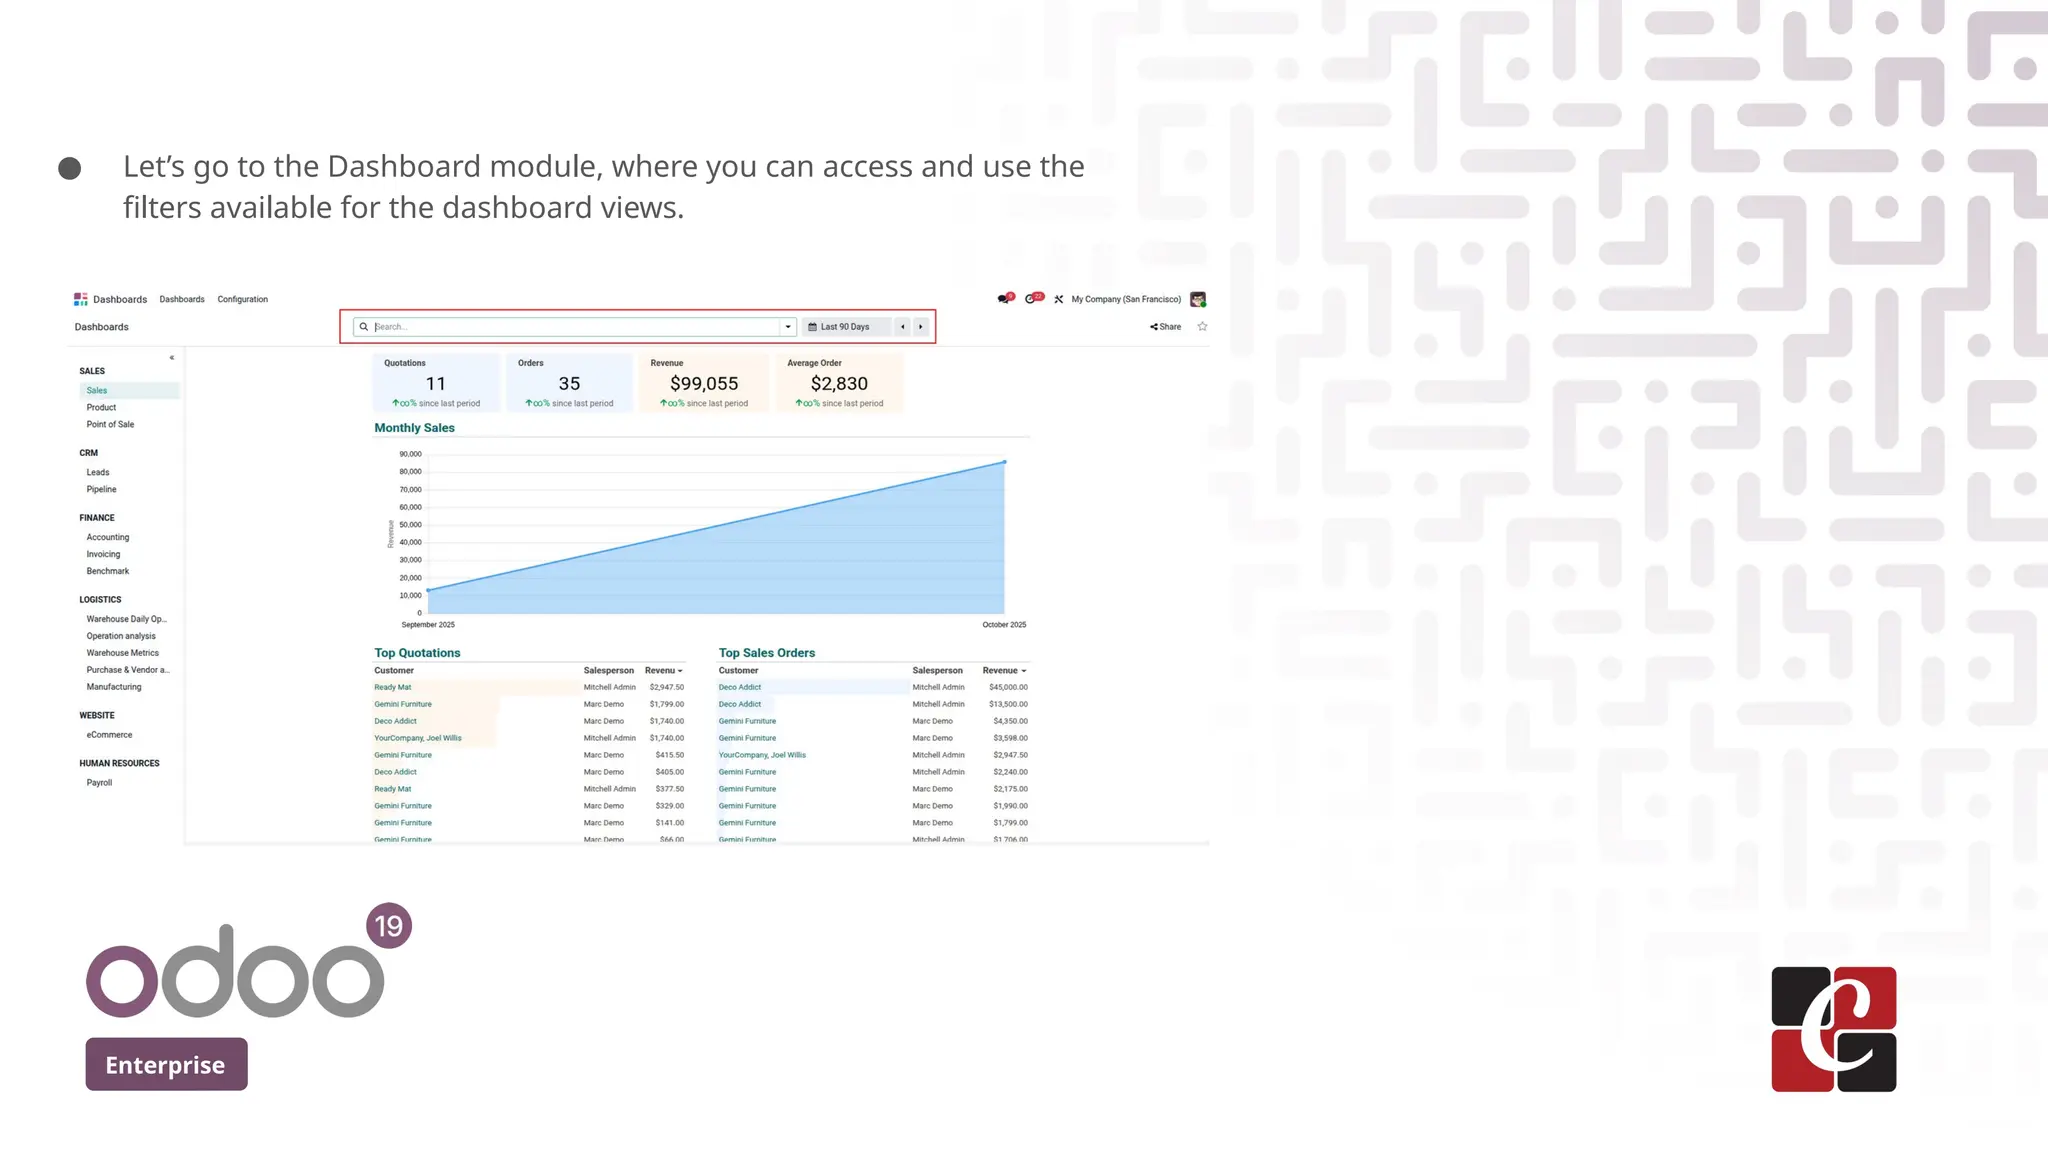Open the Warehouse Daily Op.. dashboard
This screenshot has width=2048, height=1152.
(x=127, y=620)
